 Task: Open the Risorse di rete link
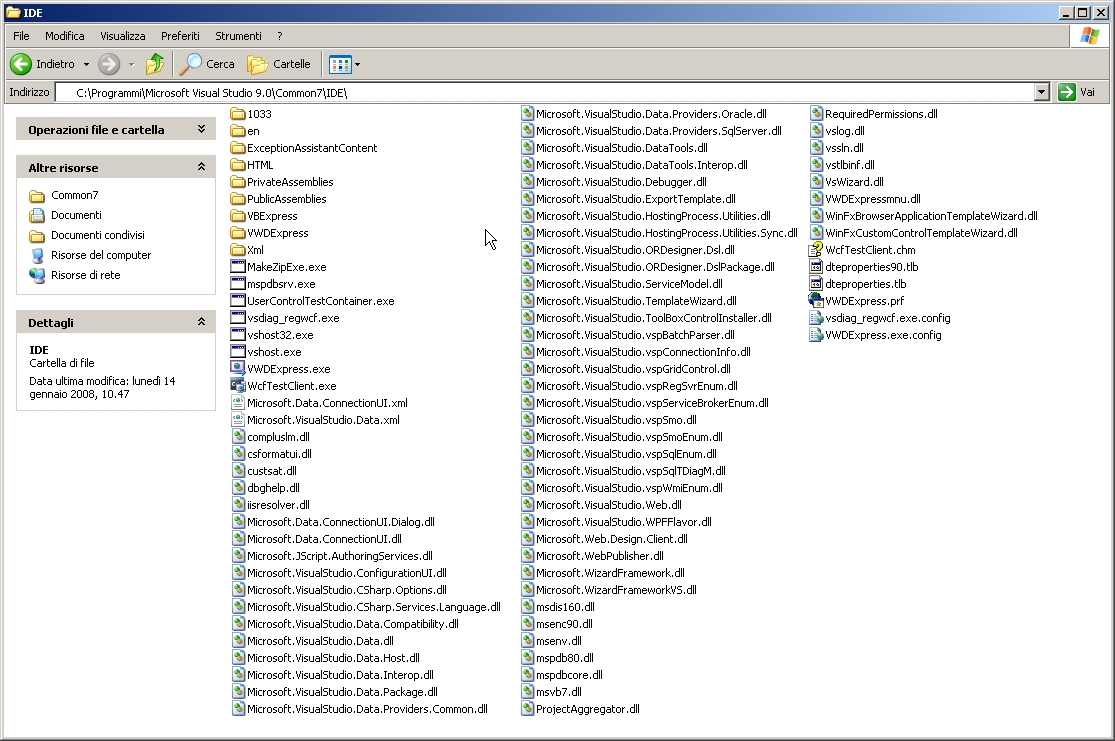pos(85,274)
